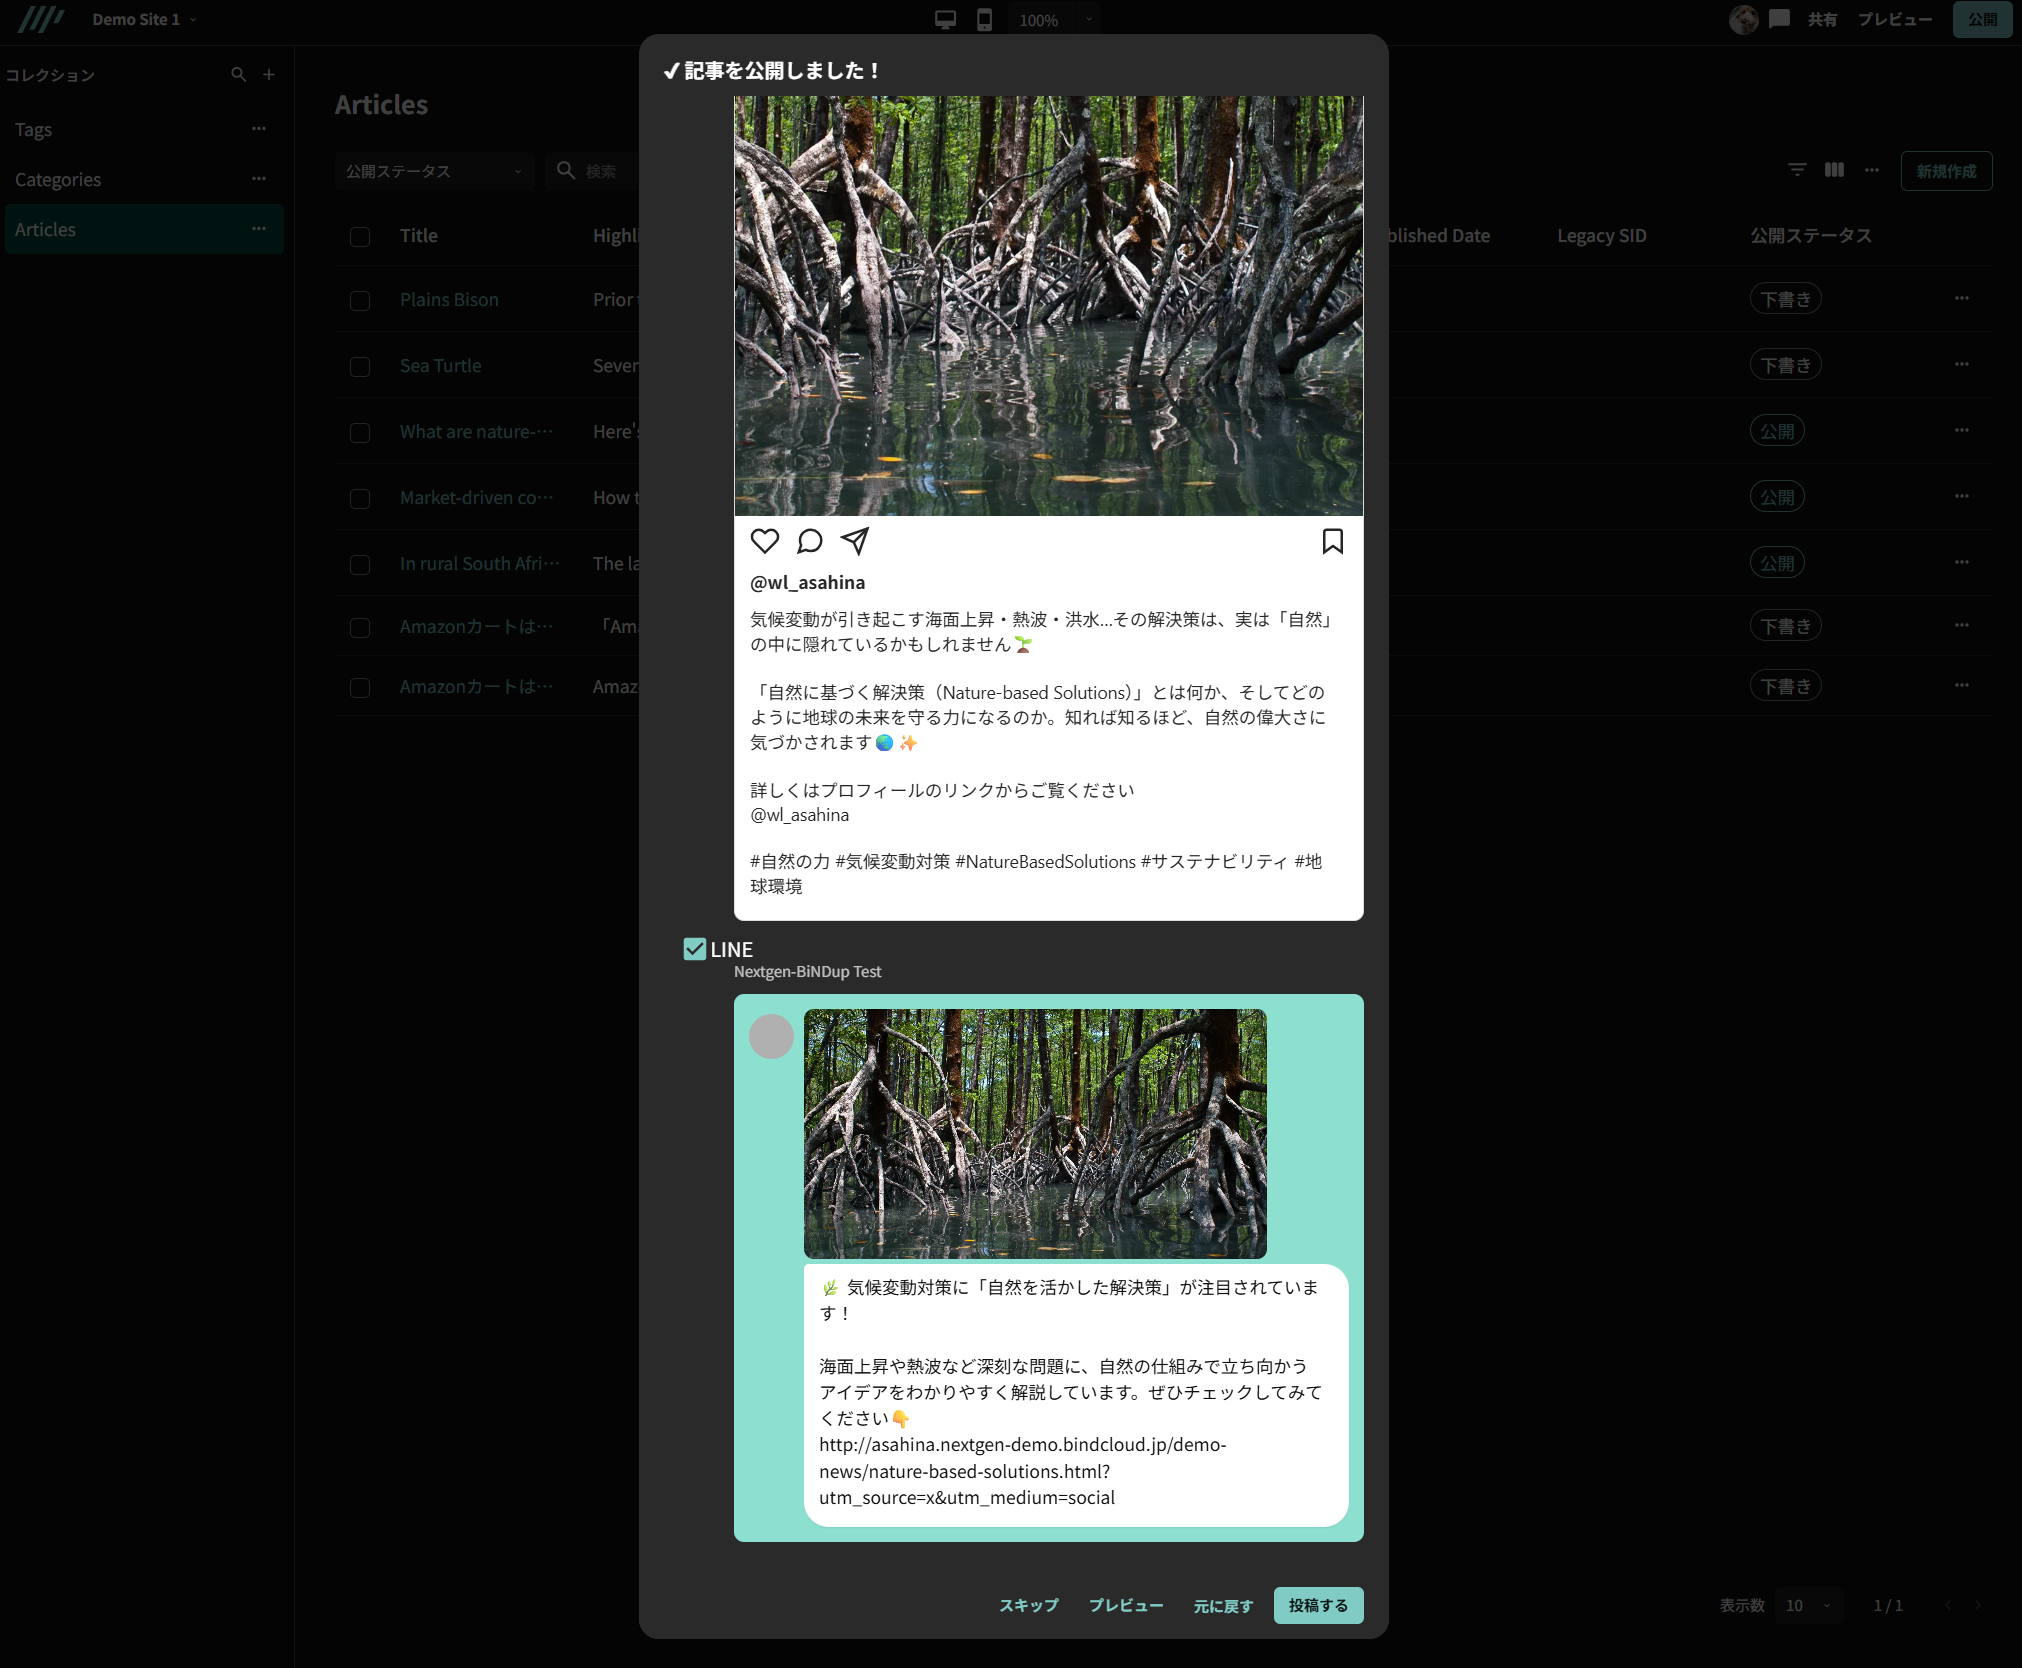Go to previous page arrow in pagination

[1948, 1605]
